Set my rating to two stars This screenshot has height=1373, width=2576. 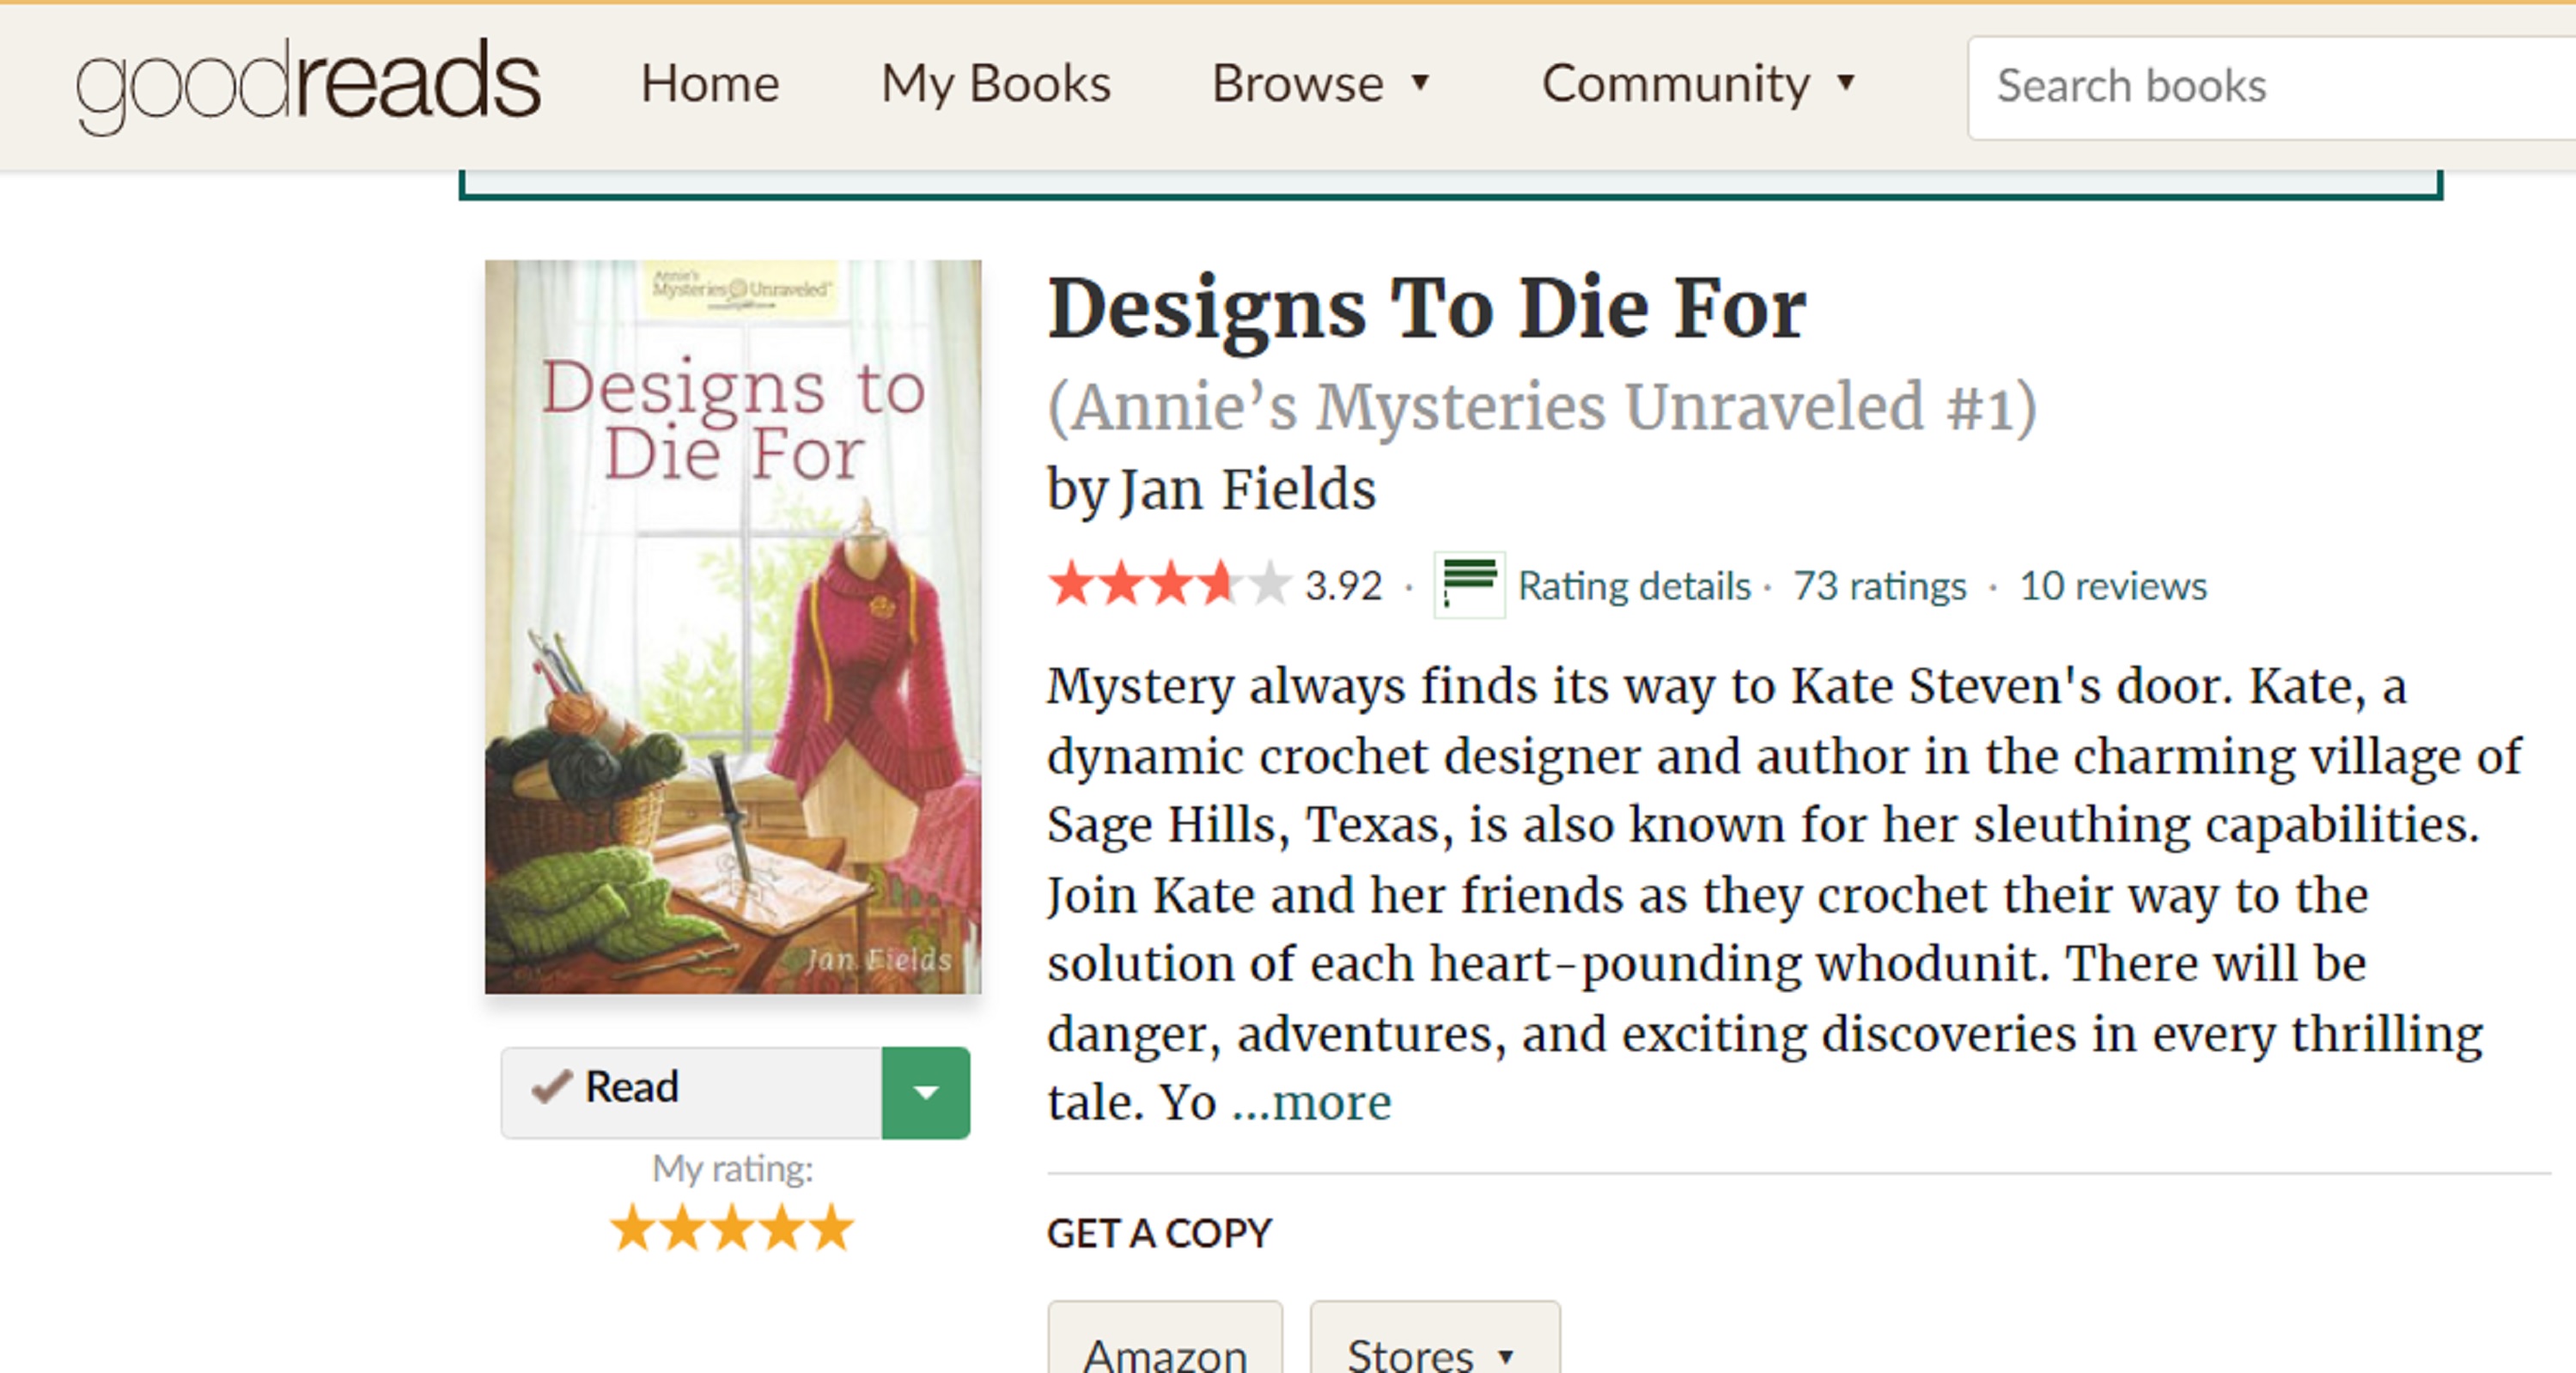pyautogui.click(x=683, y=1227)
